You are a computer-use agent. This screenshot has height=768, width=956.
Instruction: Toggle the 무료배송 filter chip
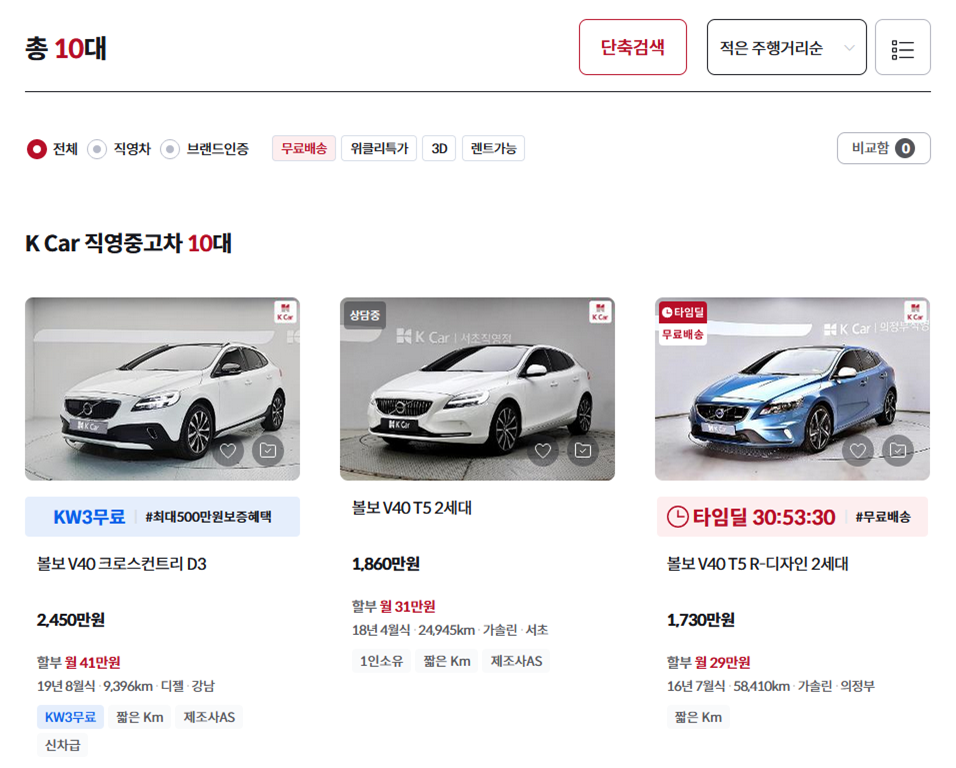pyautogui.click(x=304, y=148)
